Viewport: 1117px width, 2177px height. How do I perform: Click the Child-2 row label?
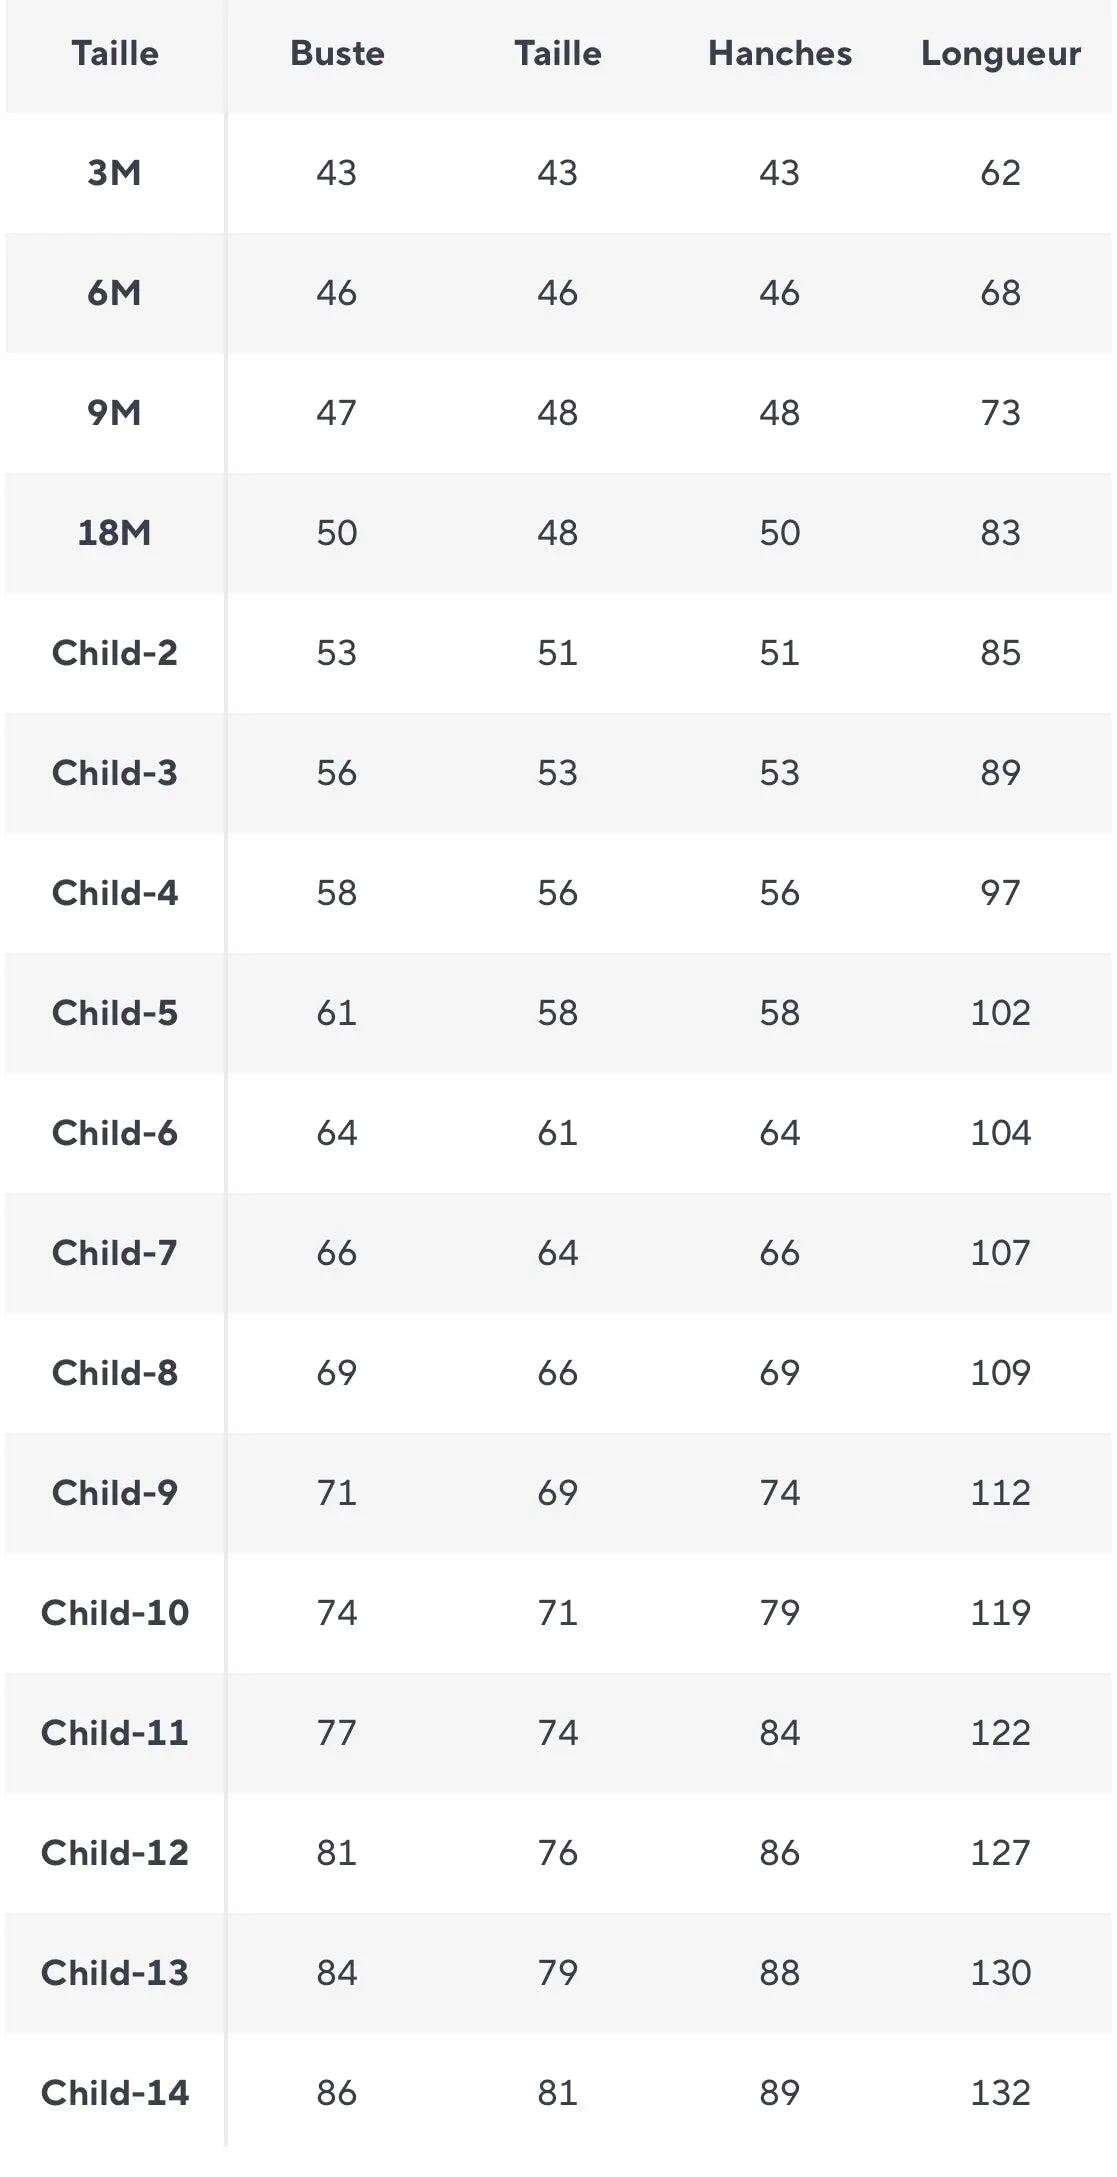coord(114,653)
